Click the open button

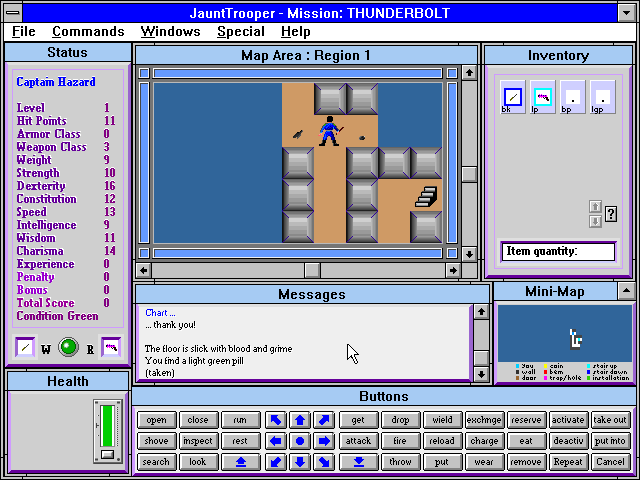pyautogui.click(x=156, y=420)
